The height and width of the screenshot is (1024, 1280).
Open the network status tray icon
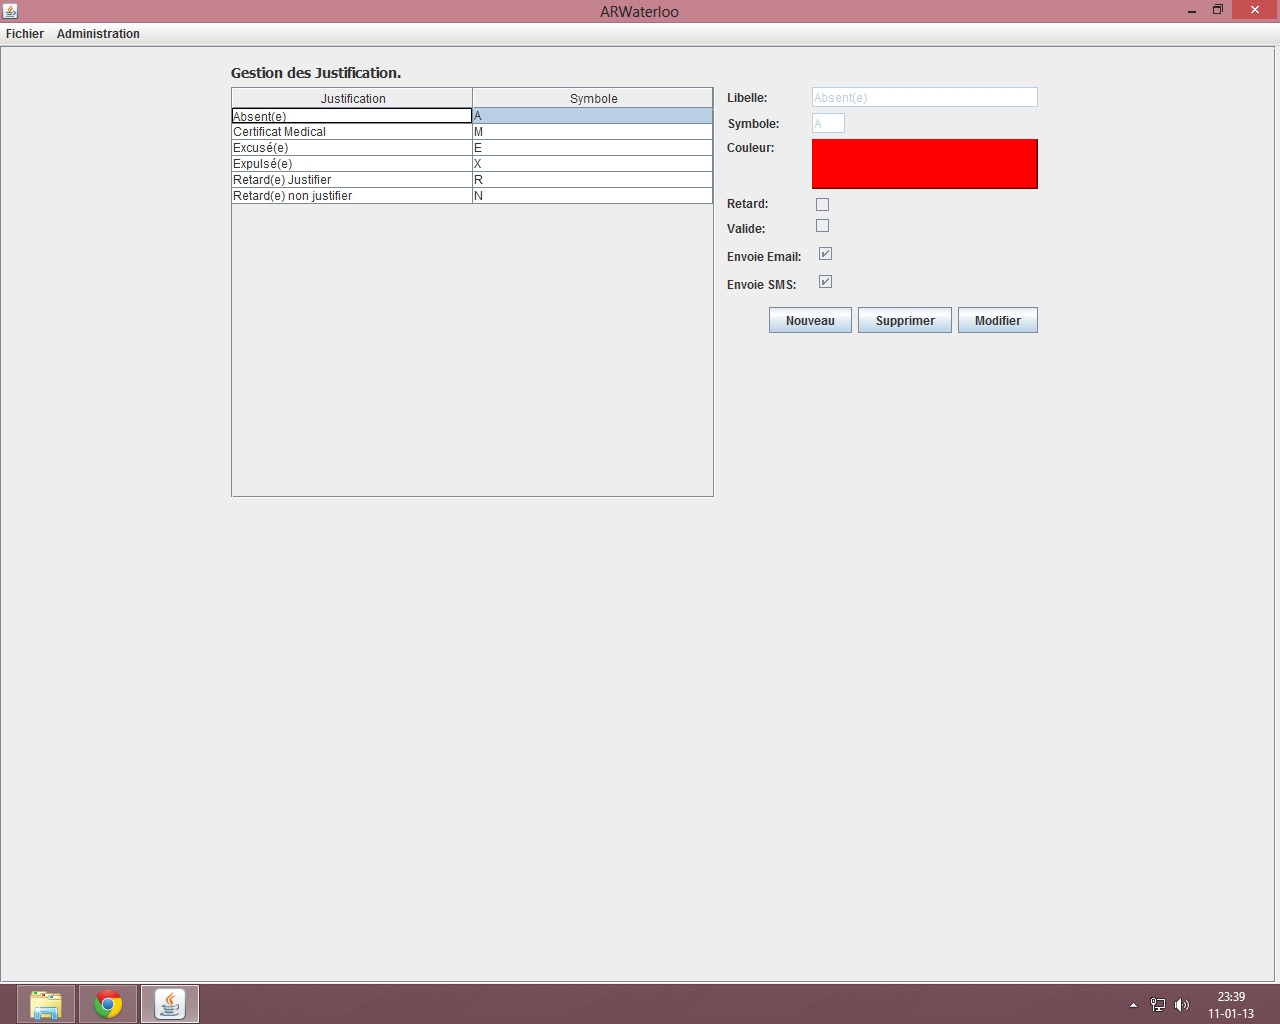click(x=1157, y=1005)
